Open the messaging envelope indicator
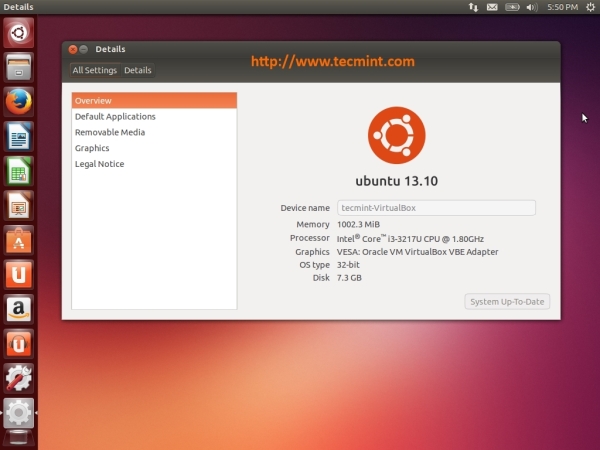Viewport: 600px width, 450px height. [x=492, y=7]
